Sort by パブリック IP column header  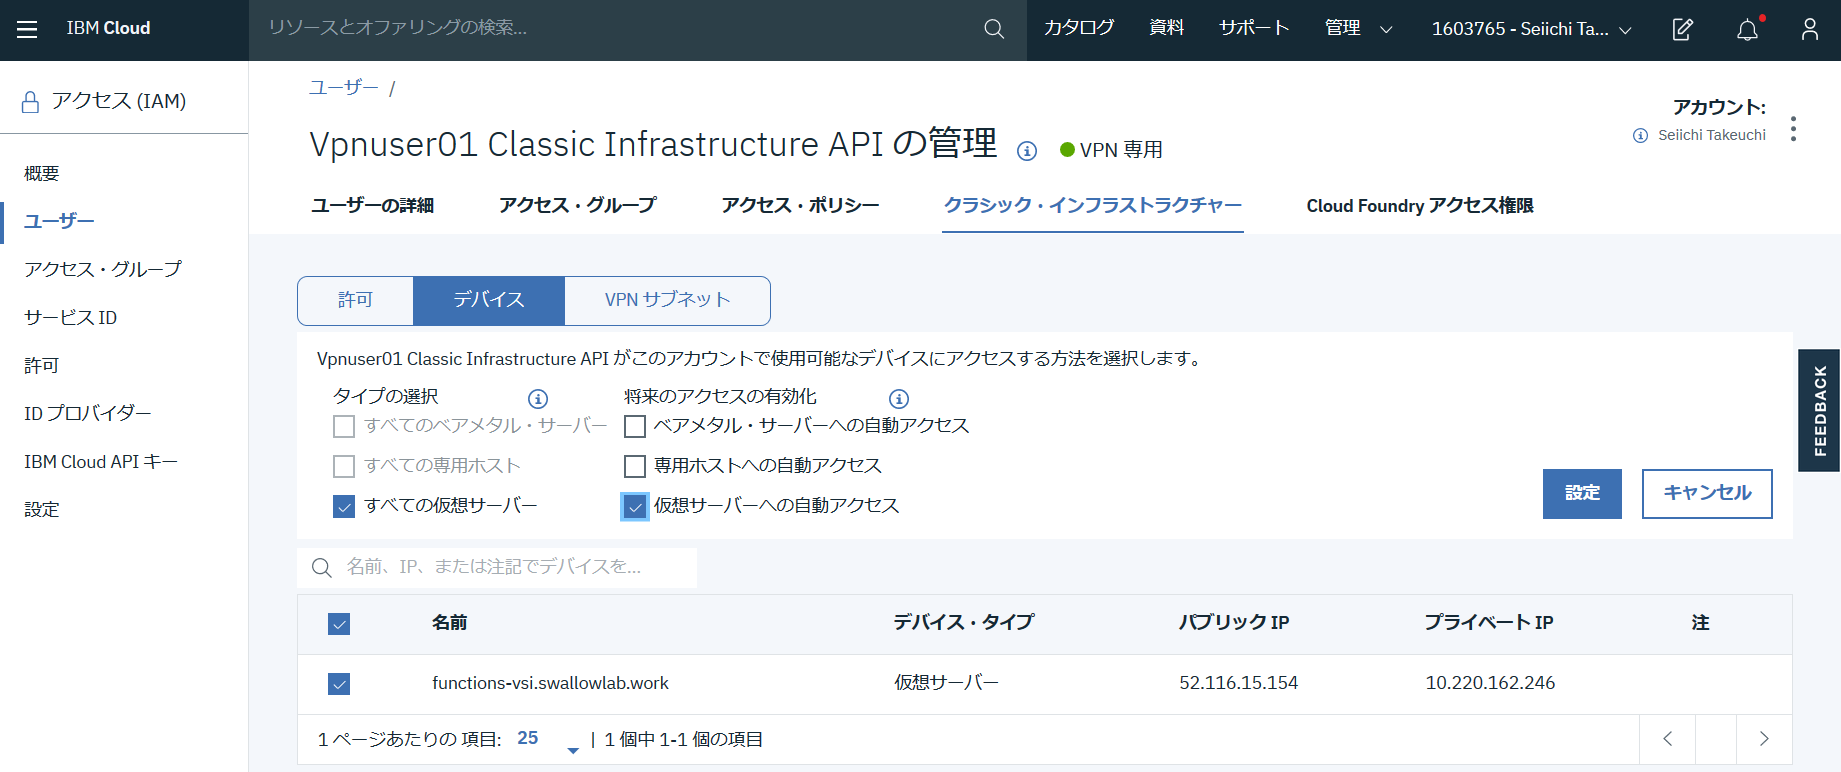coord(1234,623)
